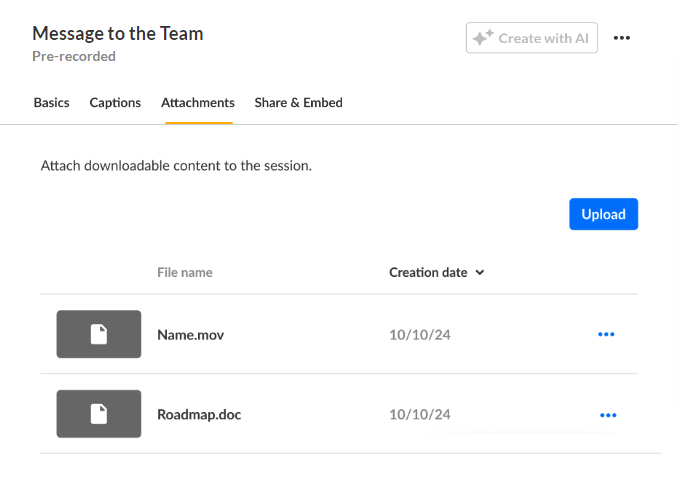Open the Captions tab
Viewport: 679px width, 497px height.
115,102
